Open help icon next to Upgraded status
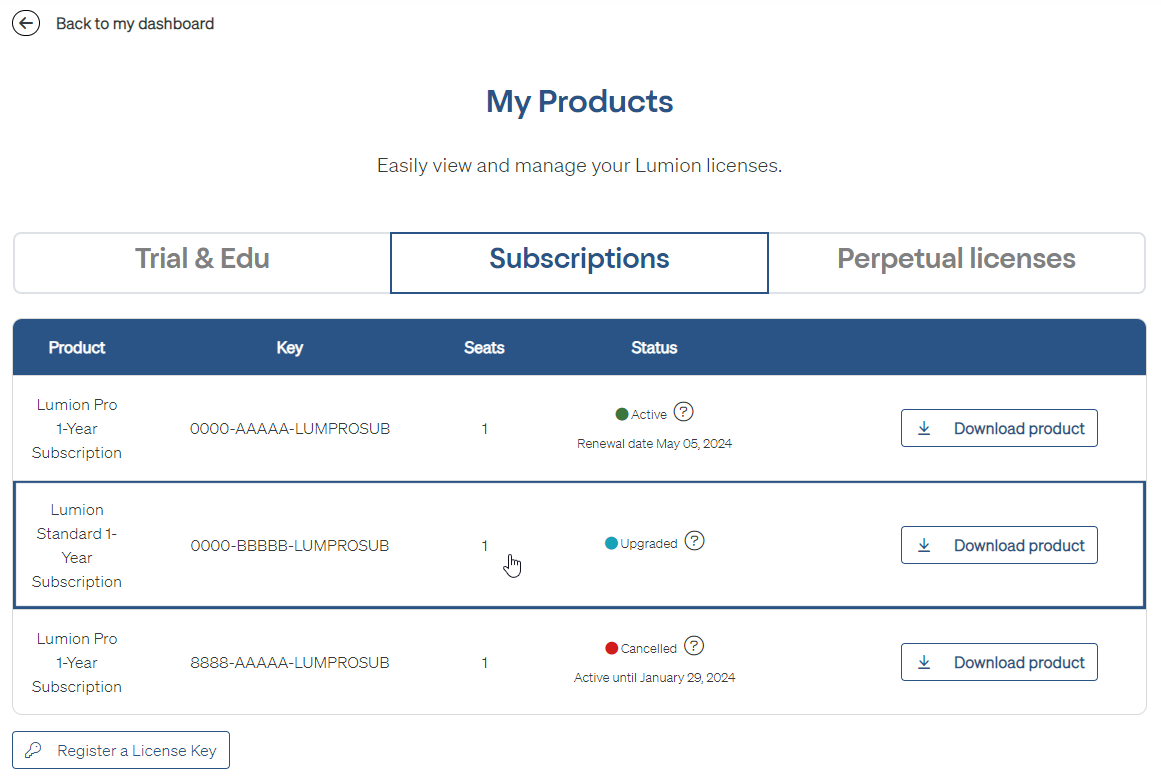Image resolution: width=1161 pixels, height=781 pixels. pos(695,541)
